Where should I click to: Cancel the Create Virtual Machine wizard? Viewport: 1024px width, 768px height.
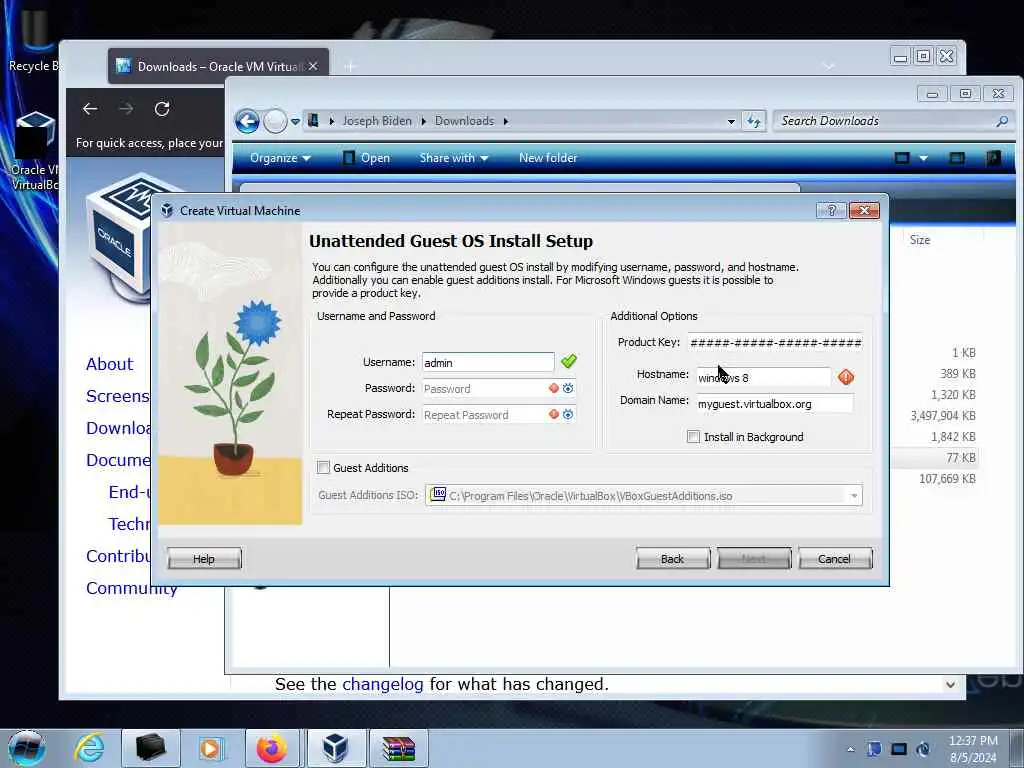coord(835,559)
